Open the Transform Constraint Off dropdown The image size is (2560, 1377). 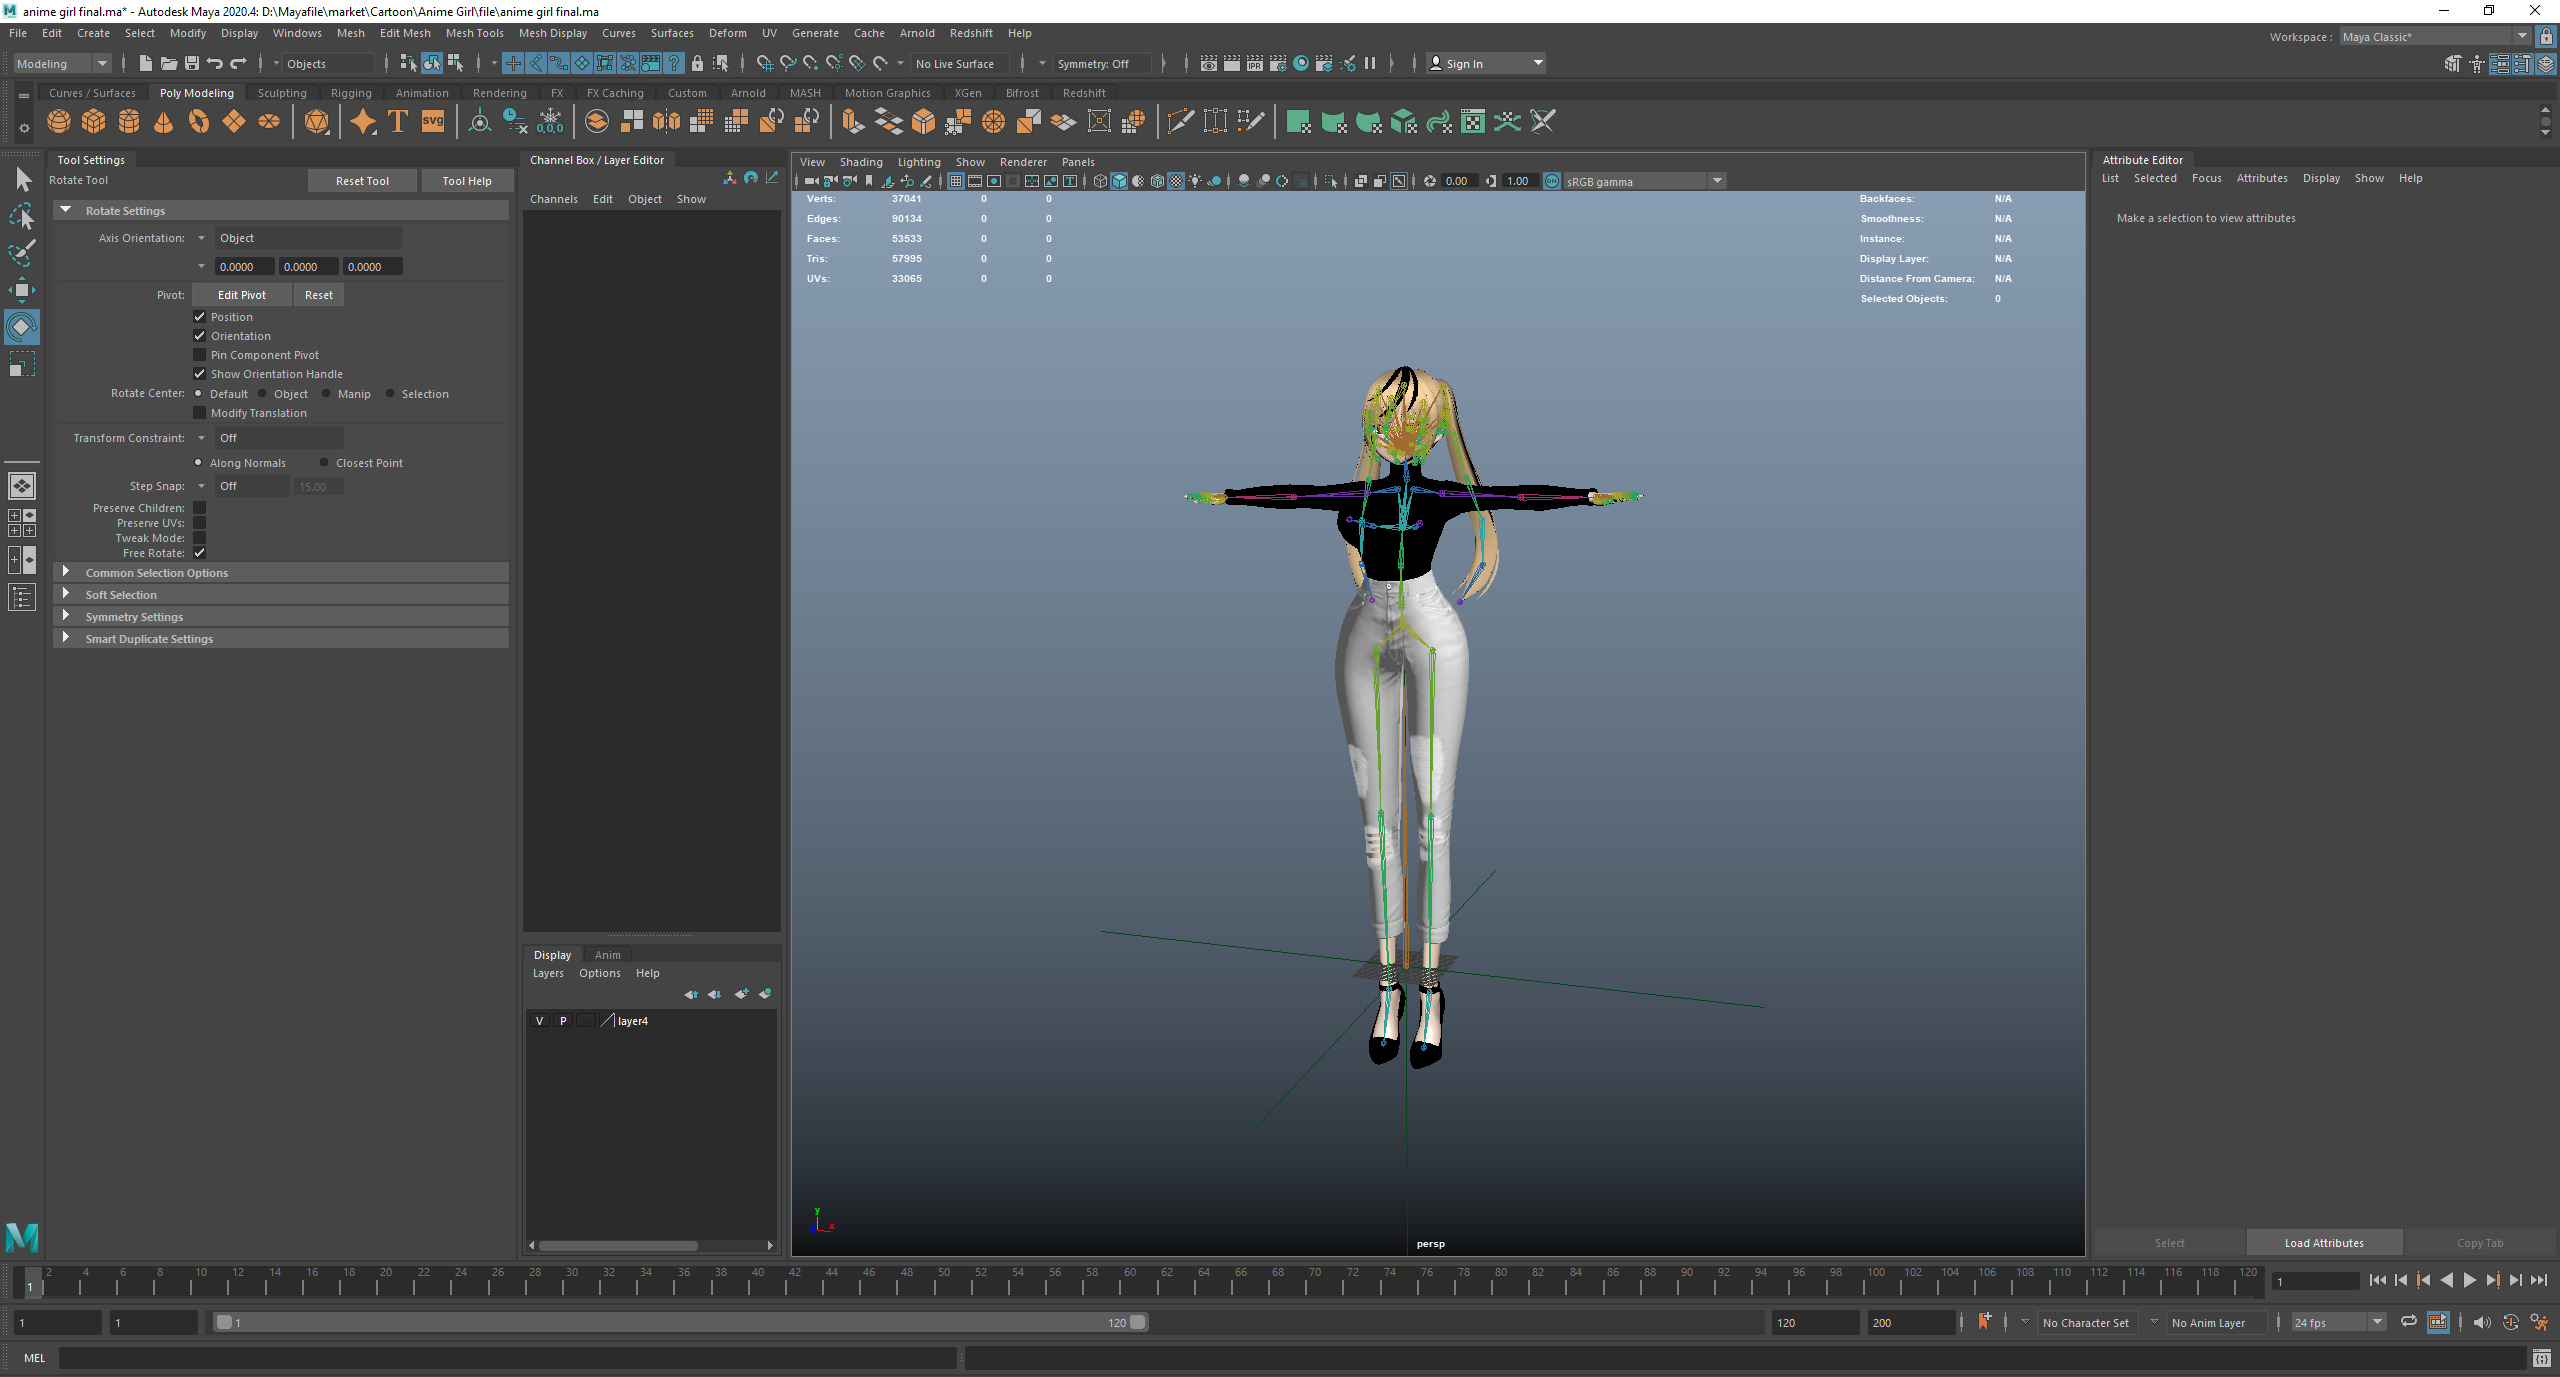tap(278, 438)
